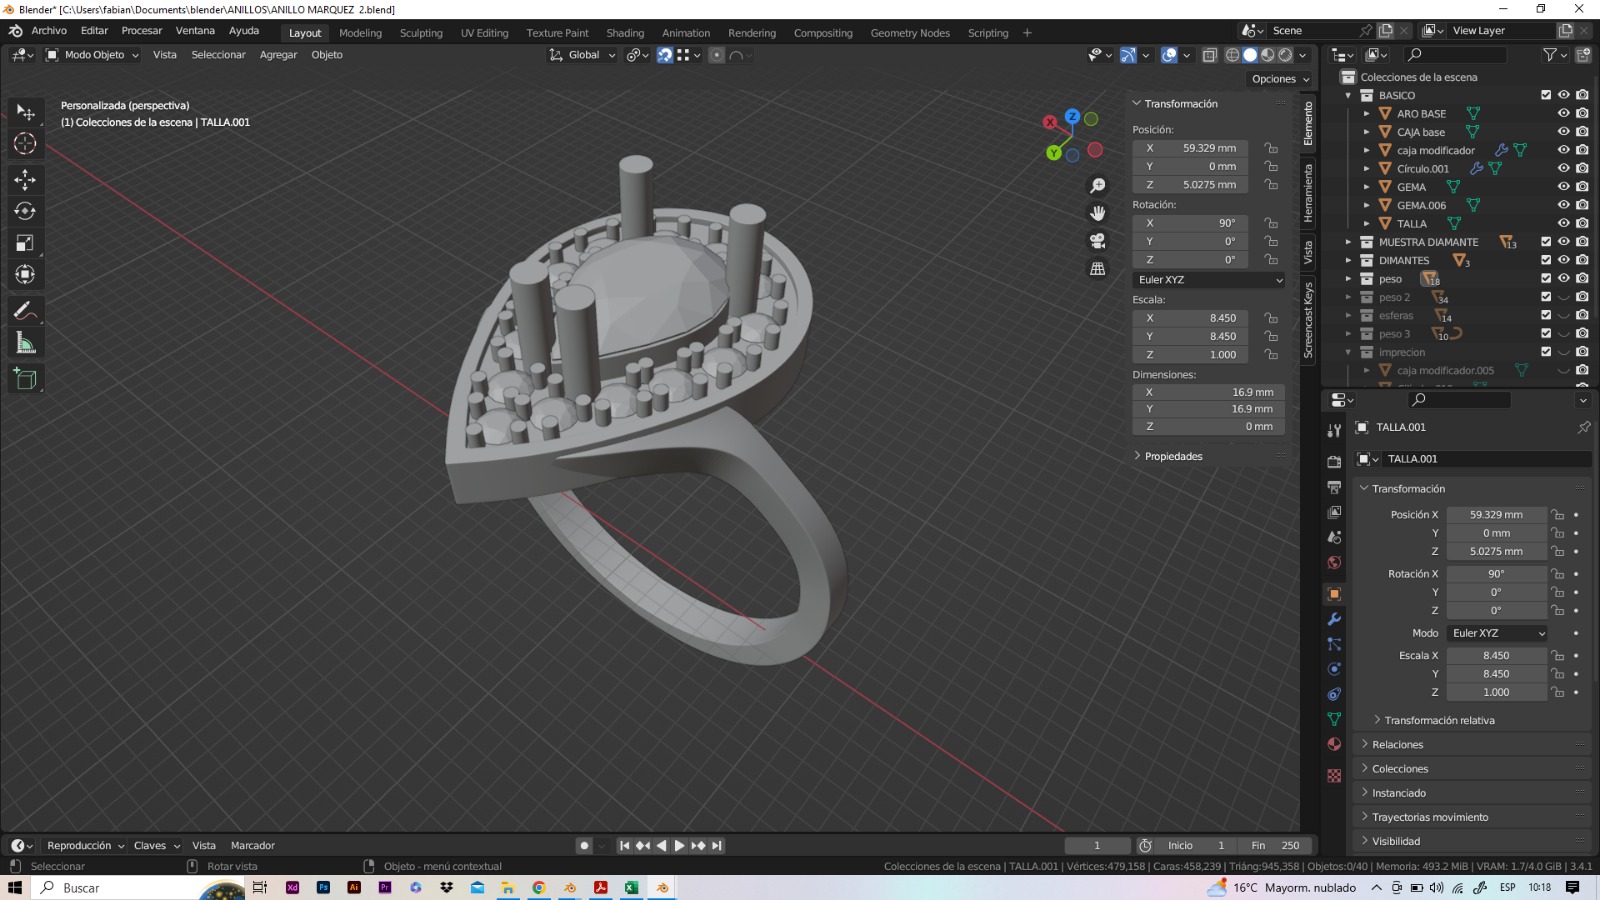Image resolution: width=1600 pixels, height=900 pixels.
Task: Uncheck the DIMANTES collection checkbox
Action: pyautogui.click(x=1546, y=260)
